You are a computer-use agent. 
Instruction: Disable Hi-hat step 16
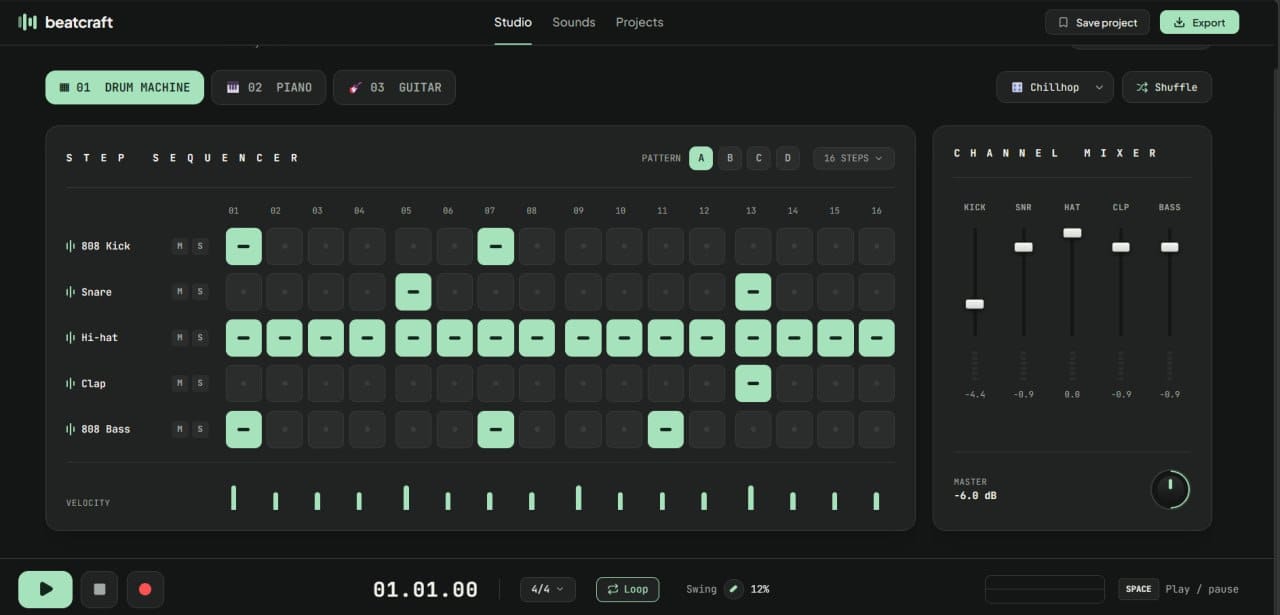pyautogui.click(x=877, y=338)
